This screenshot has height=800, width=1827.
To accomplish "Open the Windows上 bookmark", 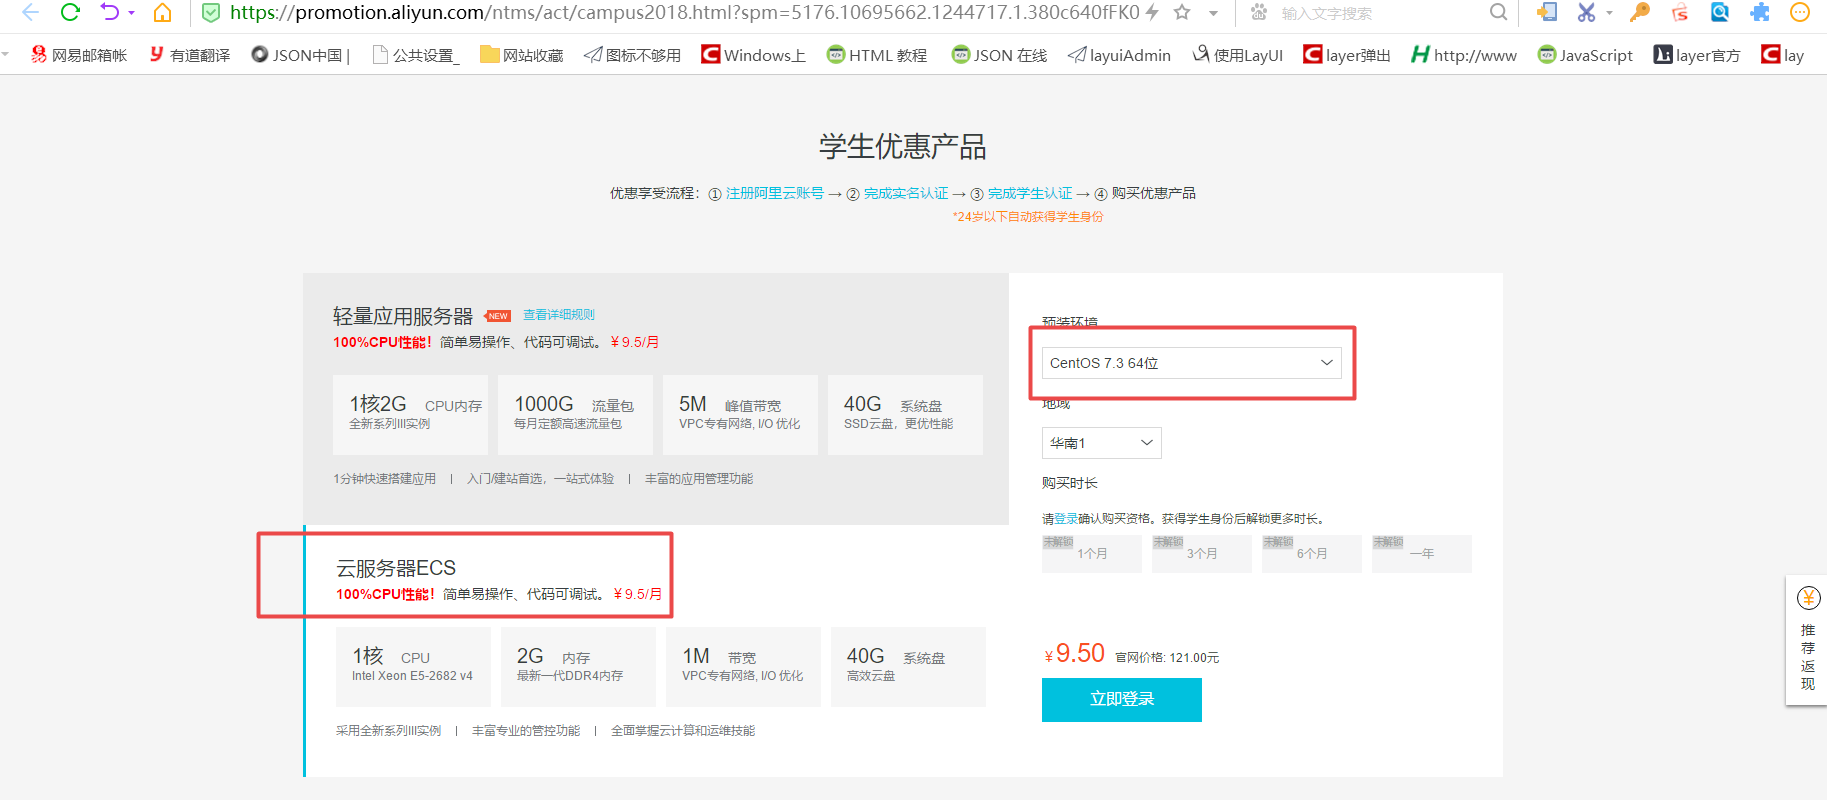I will [x=753, y=55].
